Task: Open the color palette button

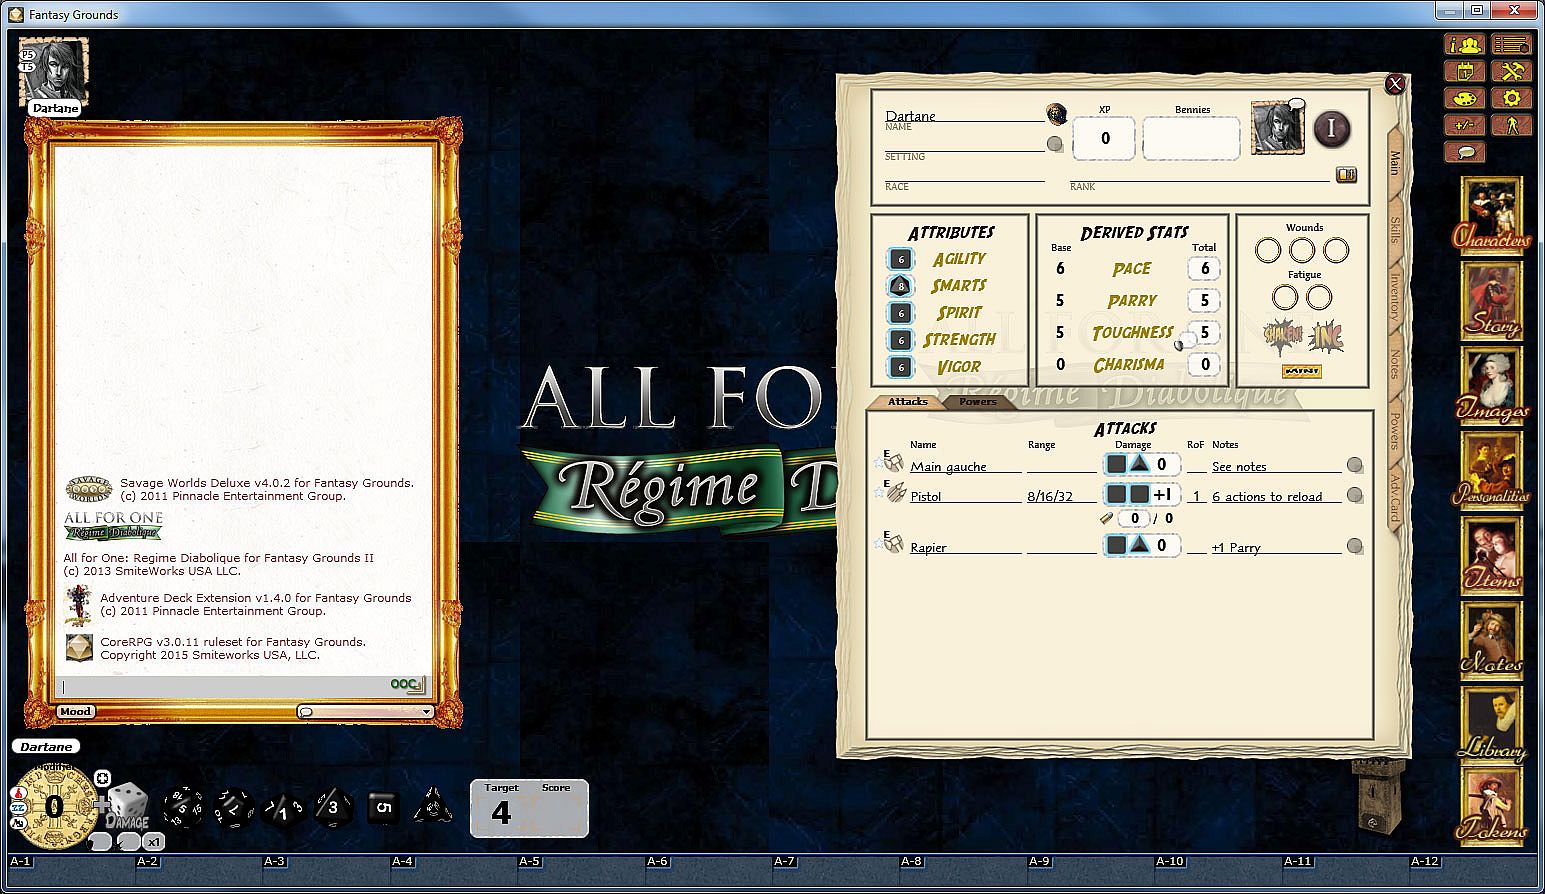Action: point(1465,99)
